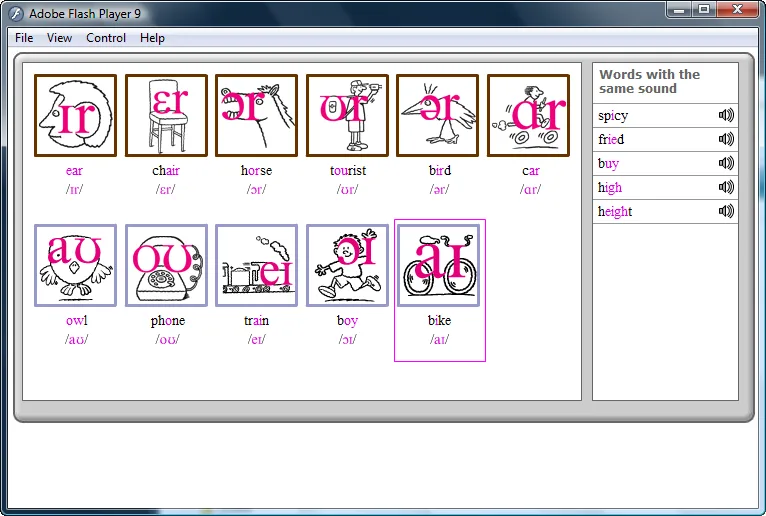The image size is (766, 516).
Task: Click the word 'high' in the list
Action: pos(610,188)
